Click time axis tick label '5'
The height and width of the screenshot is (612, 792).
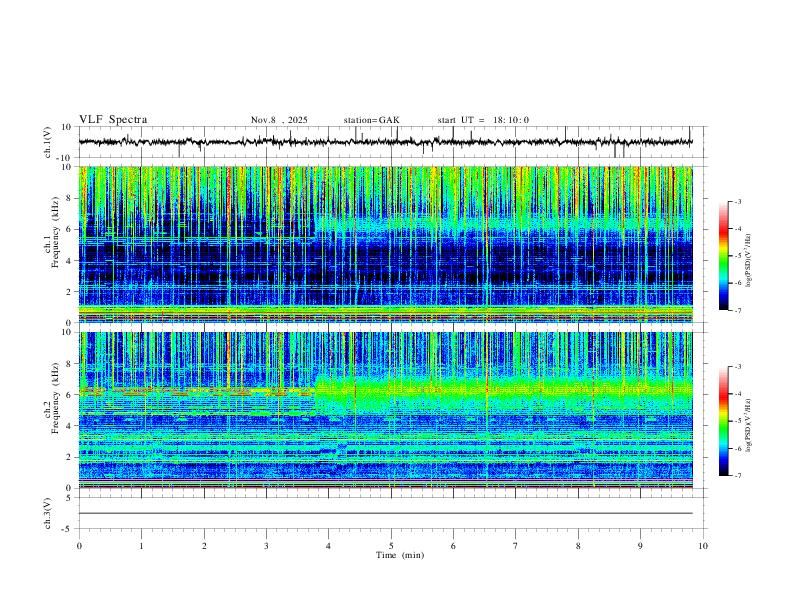[x=391, y=546]
